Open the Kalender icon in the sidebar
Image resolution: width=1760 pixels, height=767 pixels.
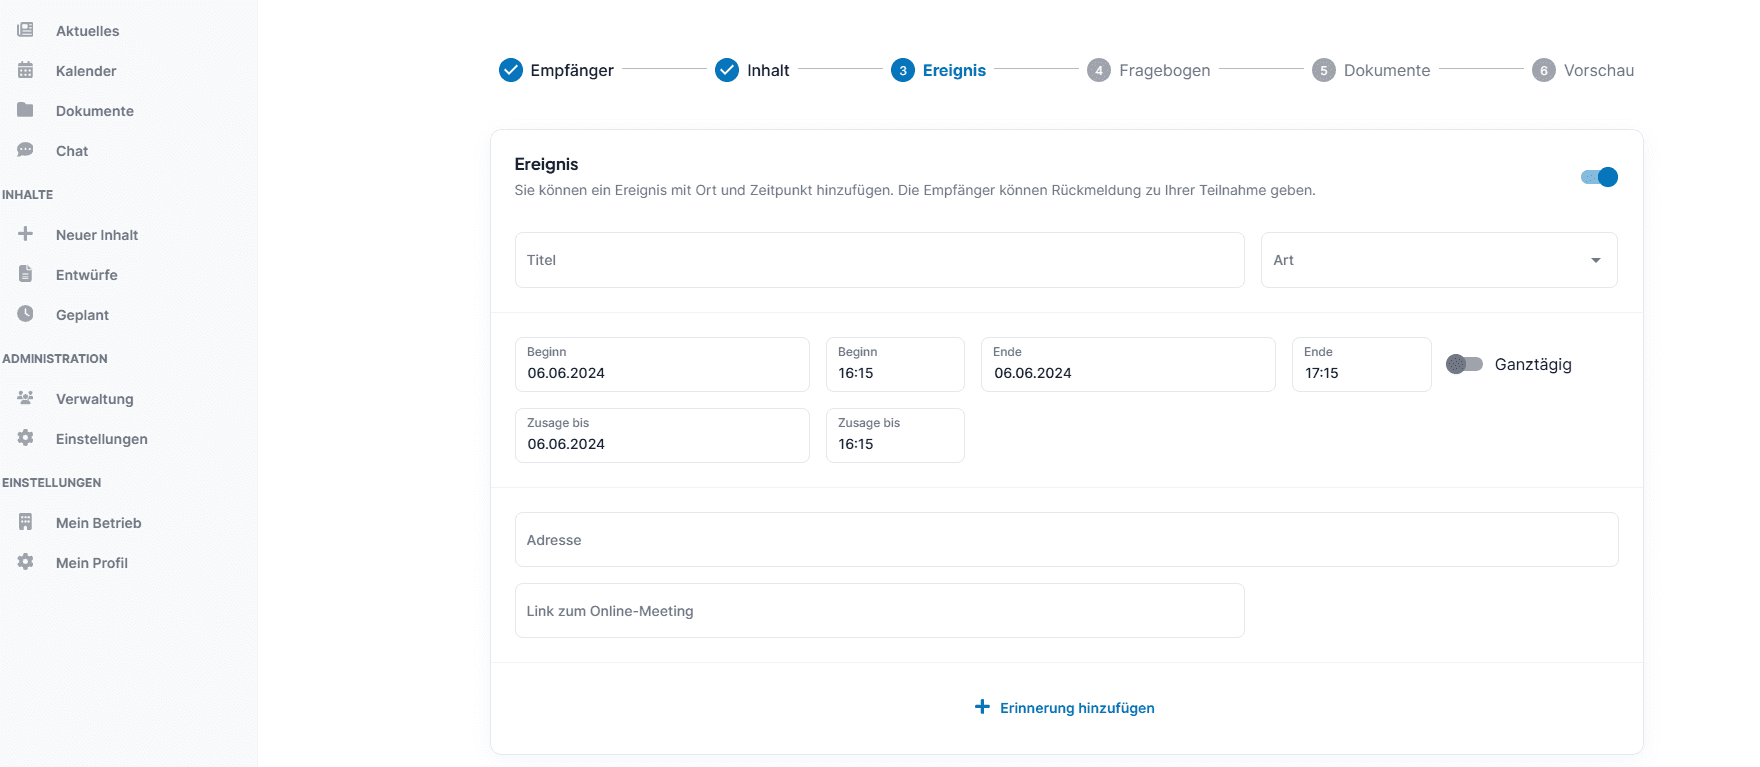[26, 70]
